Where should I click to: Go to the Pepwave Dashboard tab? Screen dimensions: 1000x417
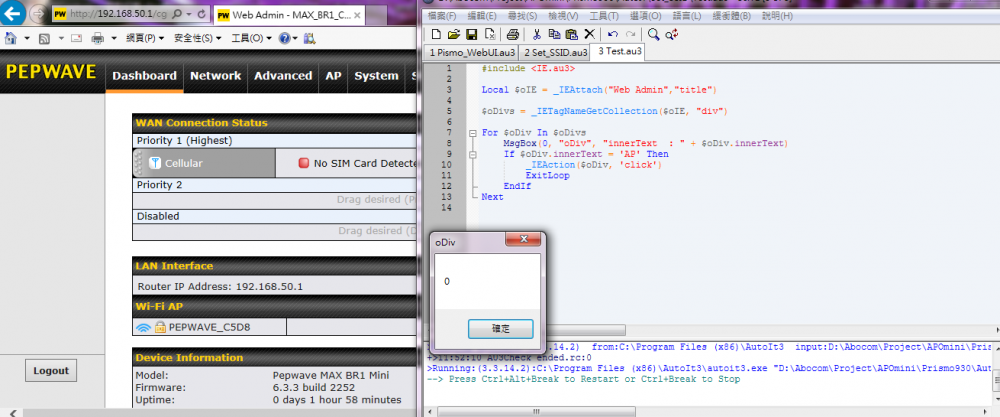[x=144, y=76]
